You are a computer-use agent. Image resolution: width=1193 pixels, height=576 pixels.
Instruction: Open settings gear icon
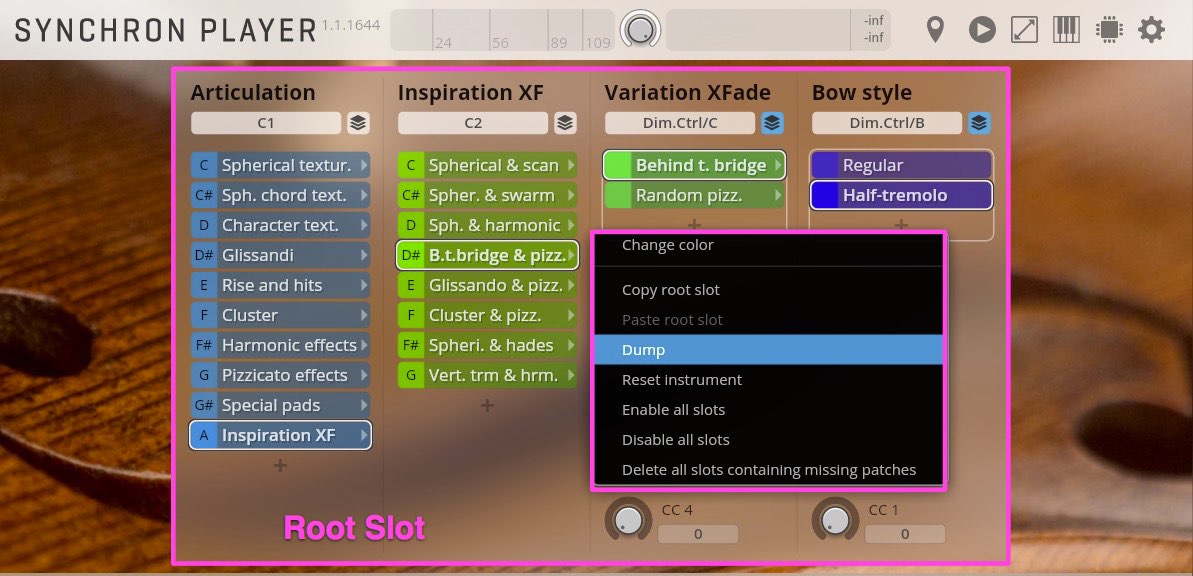(1151, 30)
